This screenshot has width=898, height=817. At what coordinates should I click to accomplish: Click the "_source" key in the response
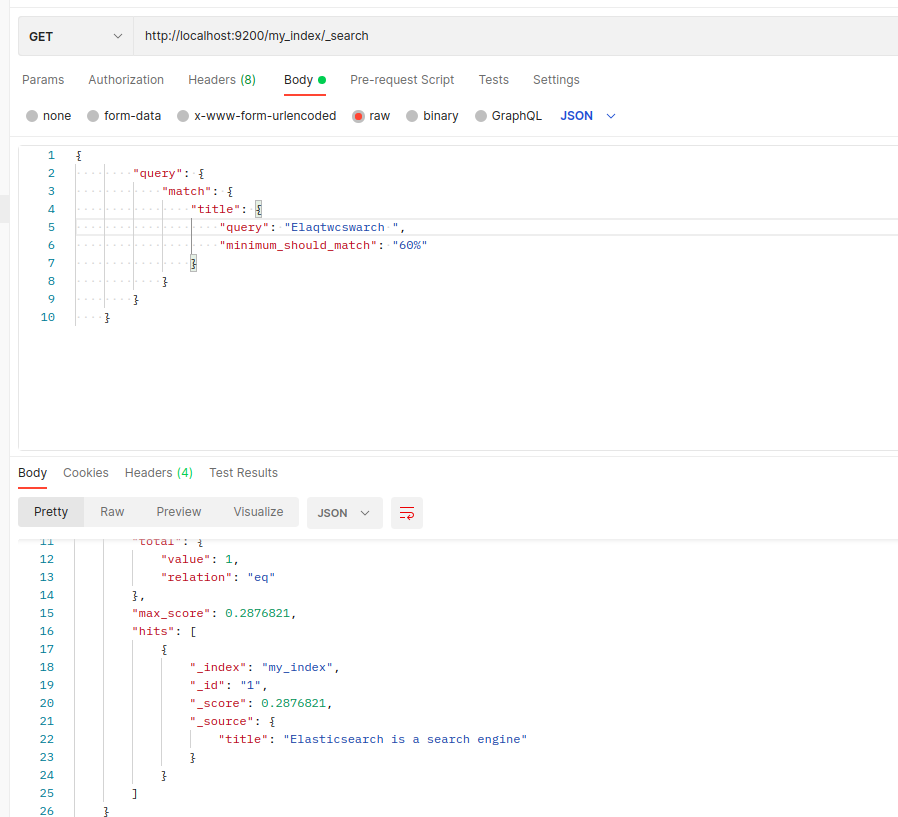tap(222, 721)
